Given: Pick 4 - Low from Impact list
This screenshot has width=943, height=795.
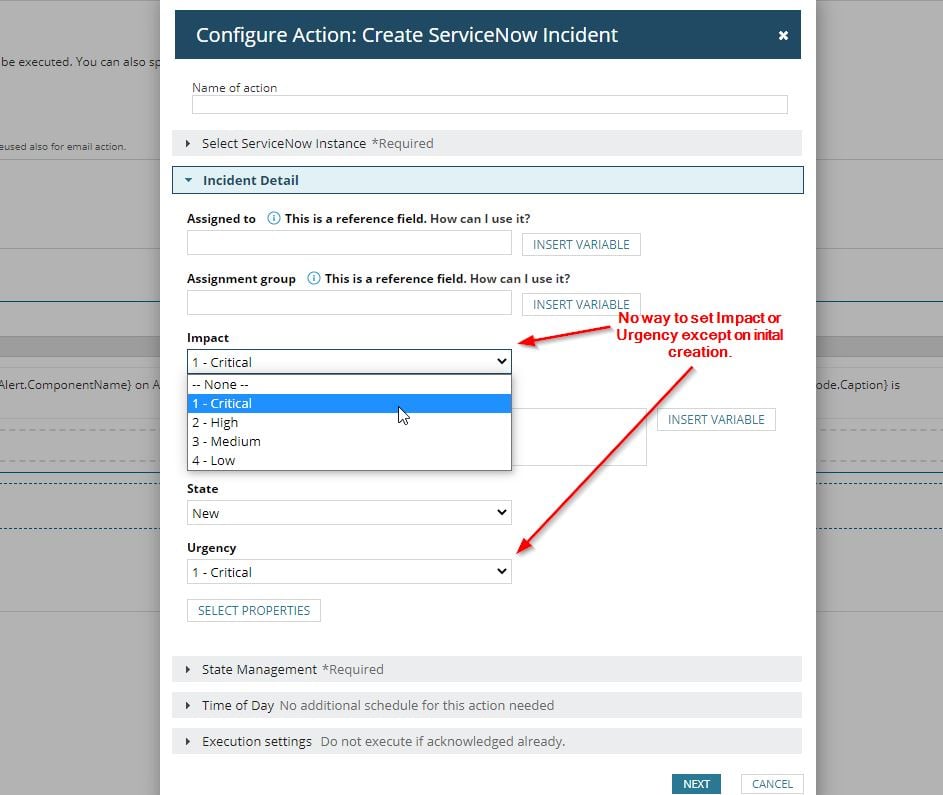Looking at the screenshot, I should click(x=349, y=461).
